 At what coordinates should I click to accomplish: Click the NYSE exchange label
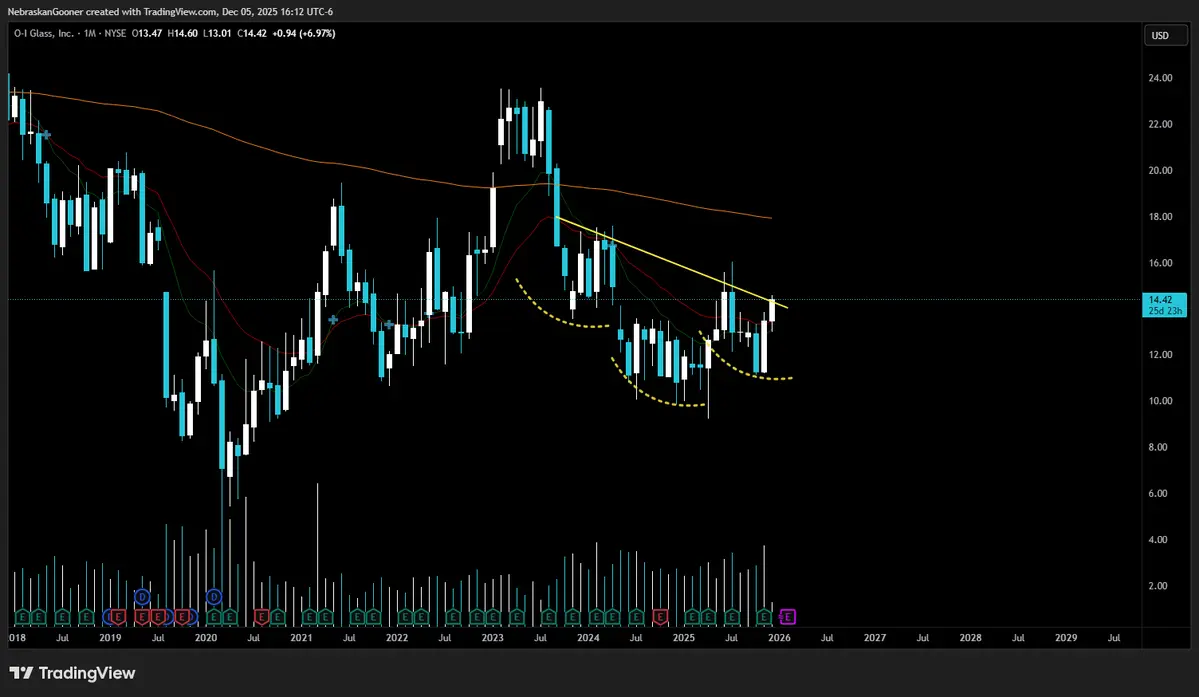pyautogui.click(x=115, y=34)
